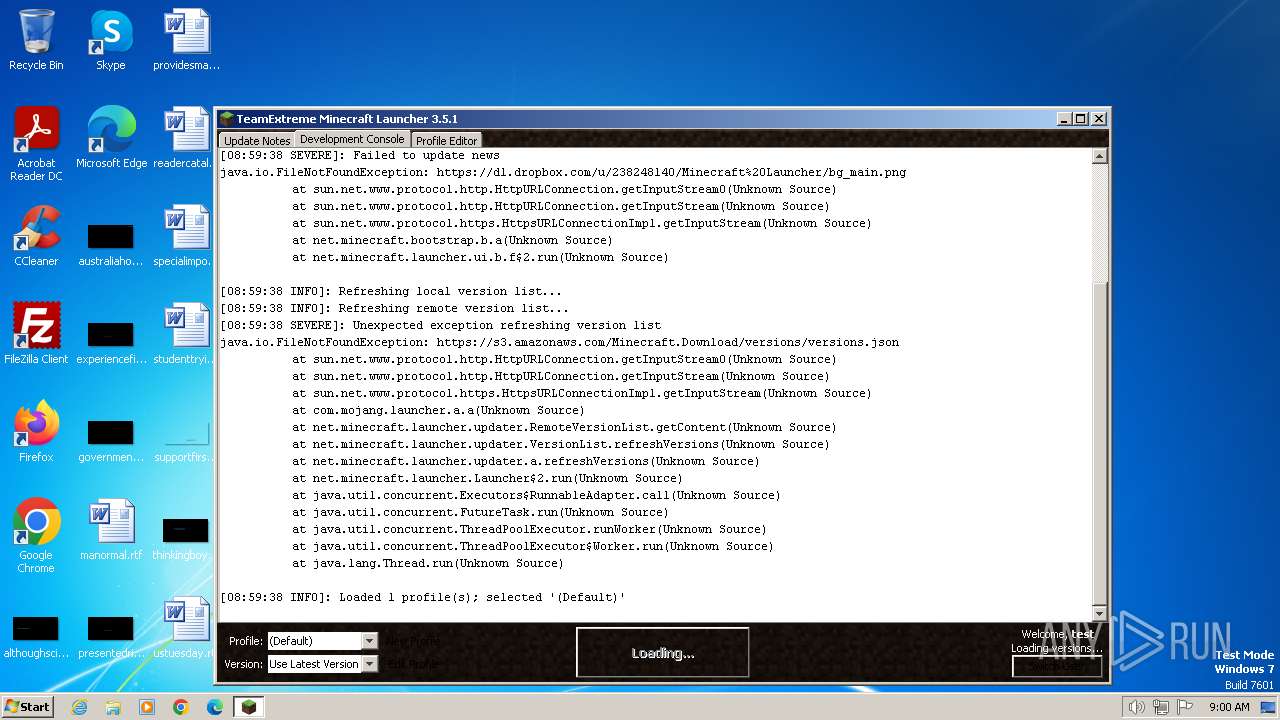1280x720 pixels.
Task: Click 'Refreshing local version list...' log line
Action: pyautogui.click(x=391, y=291)
